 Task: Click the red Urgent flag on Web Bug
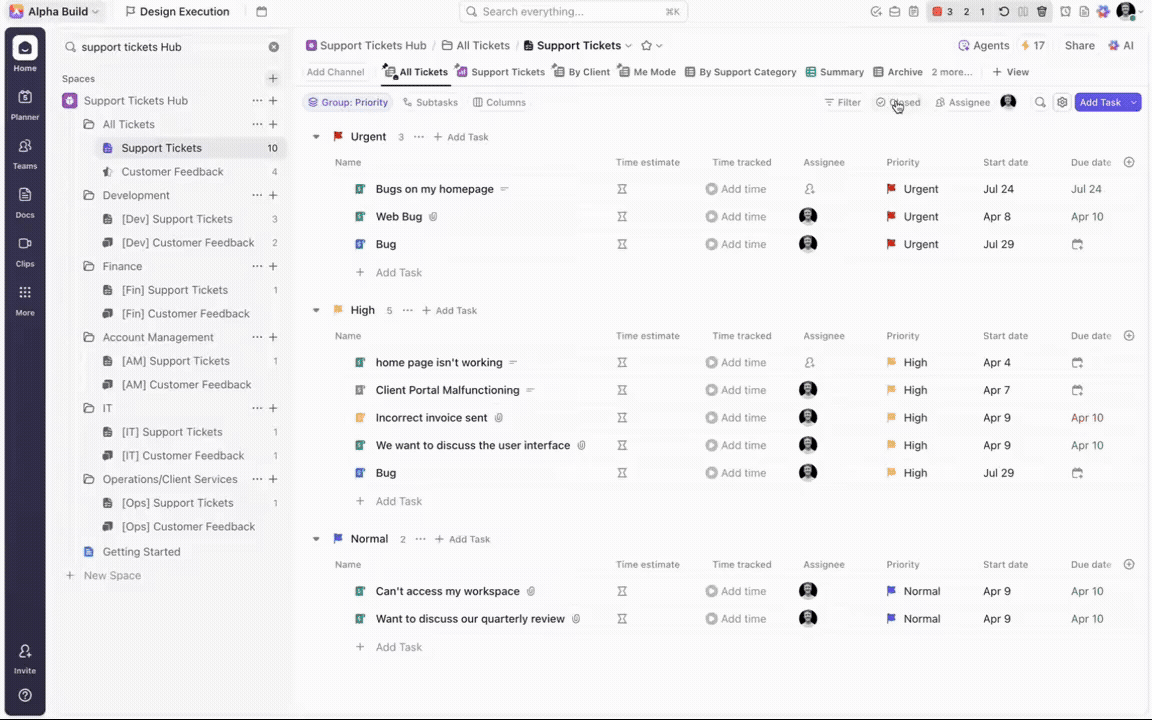pyautogui.click(x=891, y=217)
